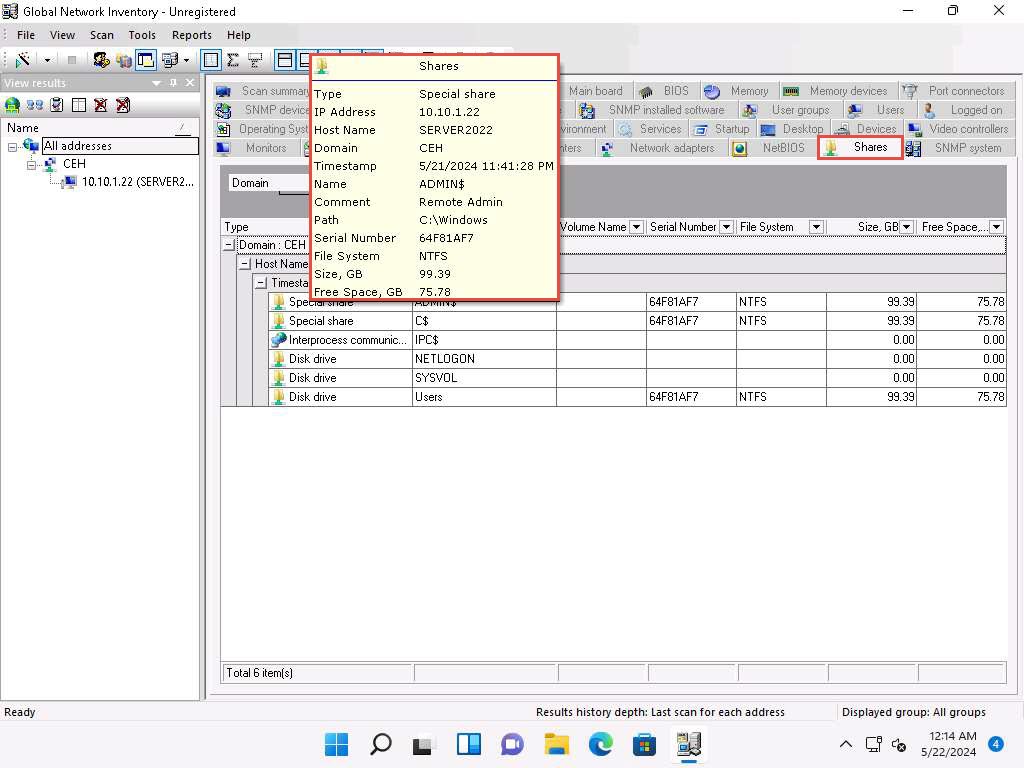
Task: Toggle the layout view button left of sigma
Action: (211, 60)
